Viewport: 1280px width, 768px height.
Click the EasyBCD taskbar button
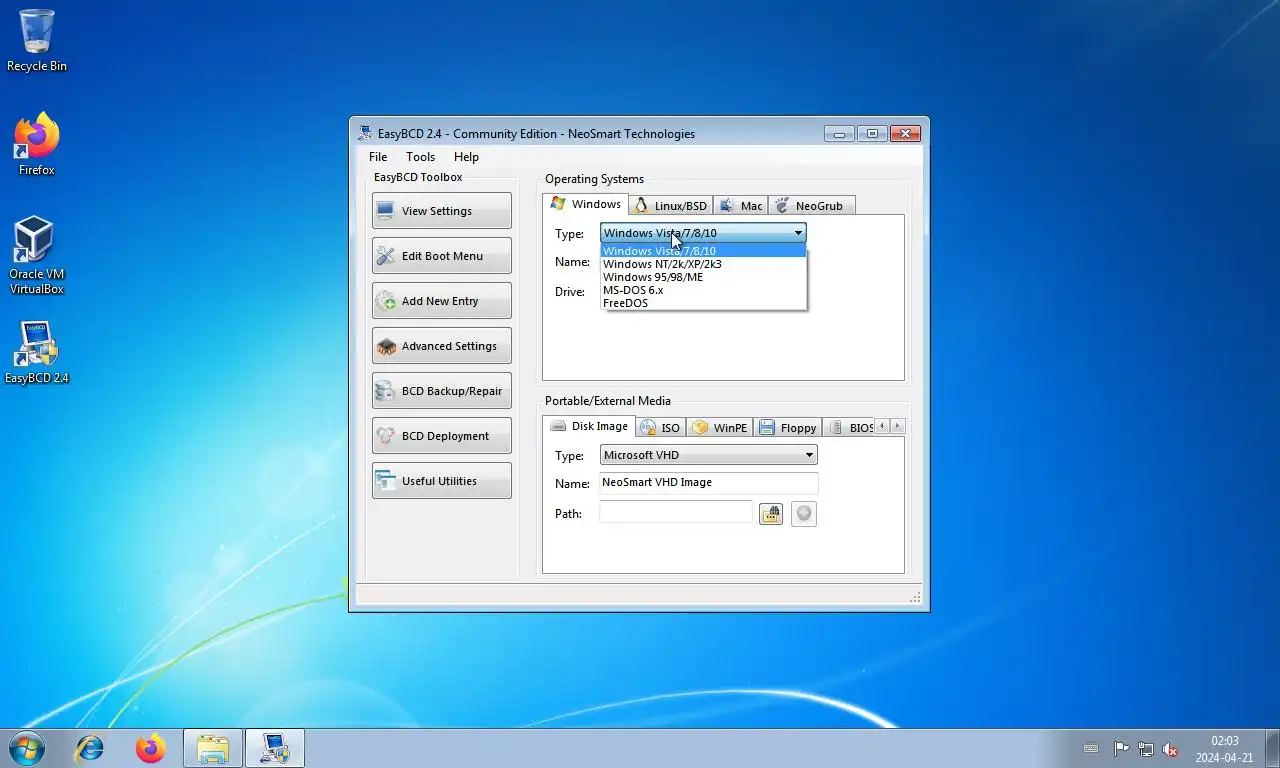(275, 748)
